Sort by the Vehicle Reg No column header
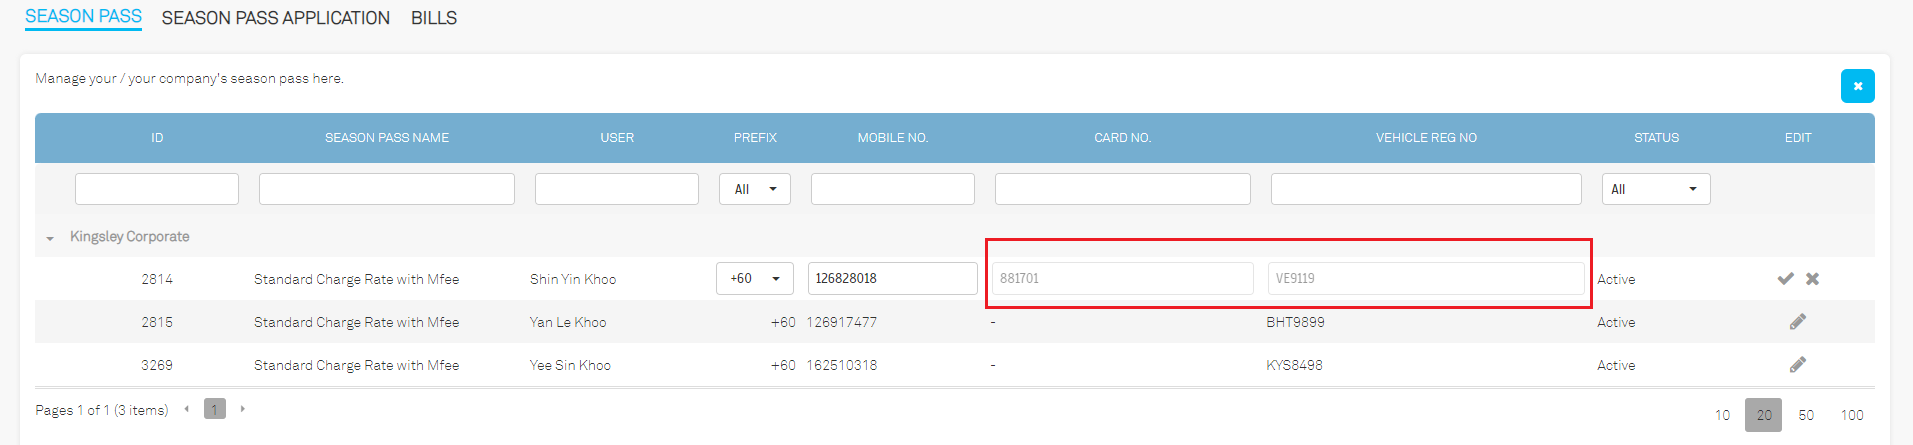The height and width of the screenshot is (445, 1913). (1425, 138)
